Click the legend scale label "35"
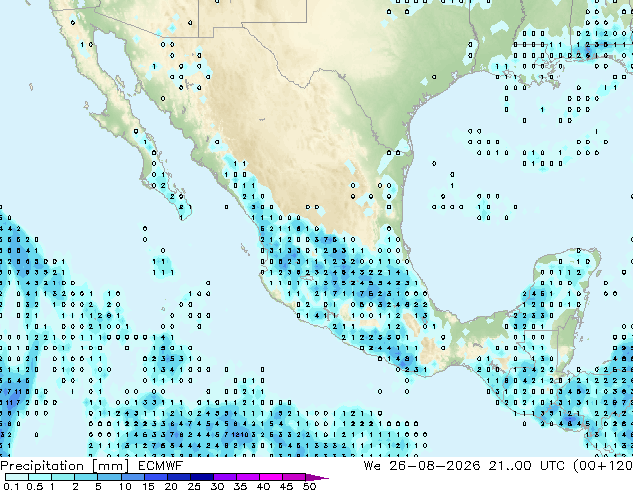The image size is (634, 490). point(240,486)
